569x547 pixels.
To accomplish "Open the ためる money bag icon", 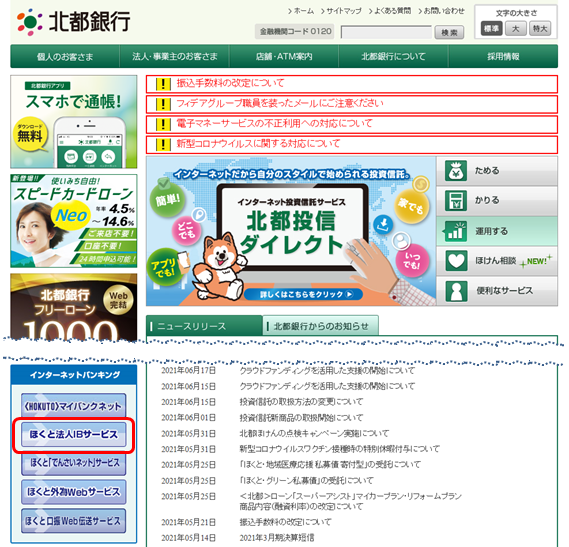I will click(456, 171).
